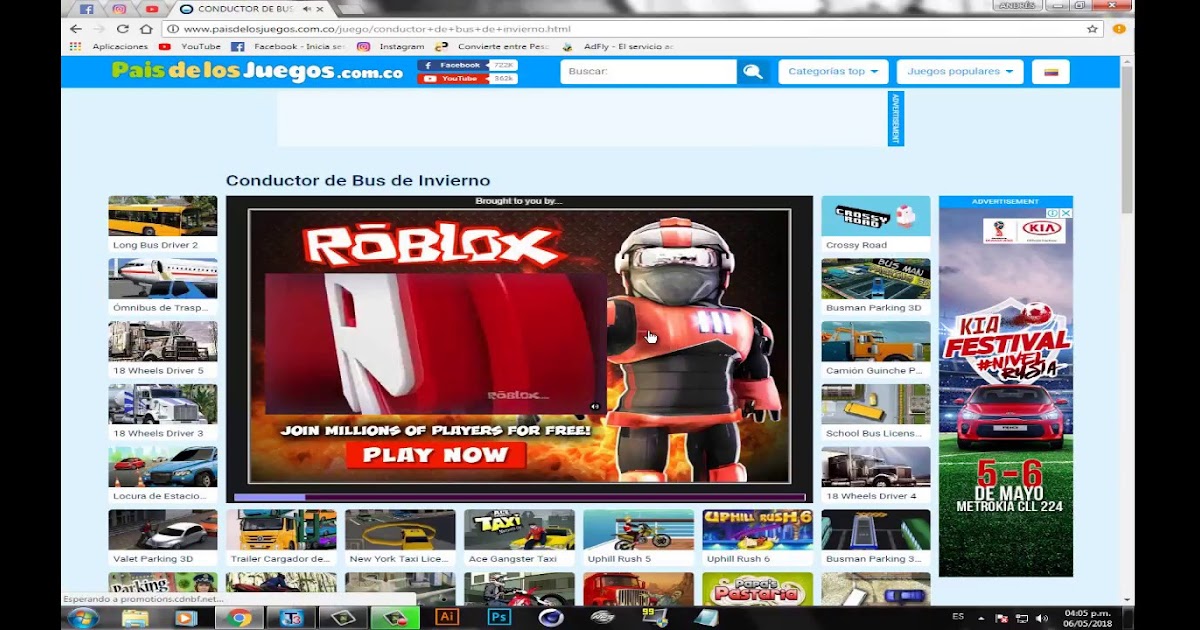Open Convierte entre Pesos bookmark
This screenshot has height=630, width=1200.
point(492,47)
